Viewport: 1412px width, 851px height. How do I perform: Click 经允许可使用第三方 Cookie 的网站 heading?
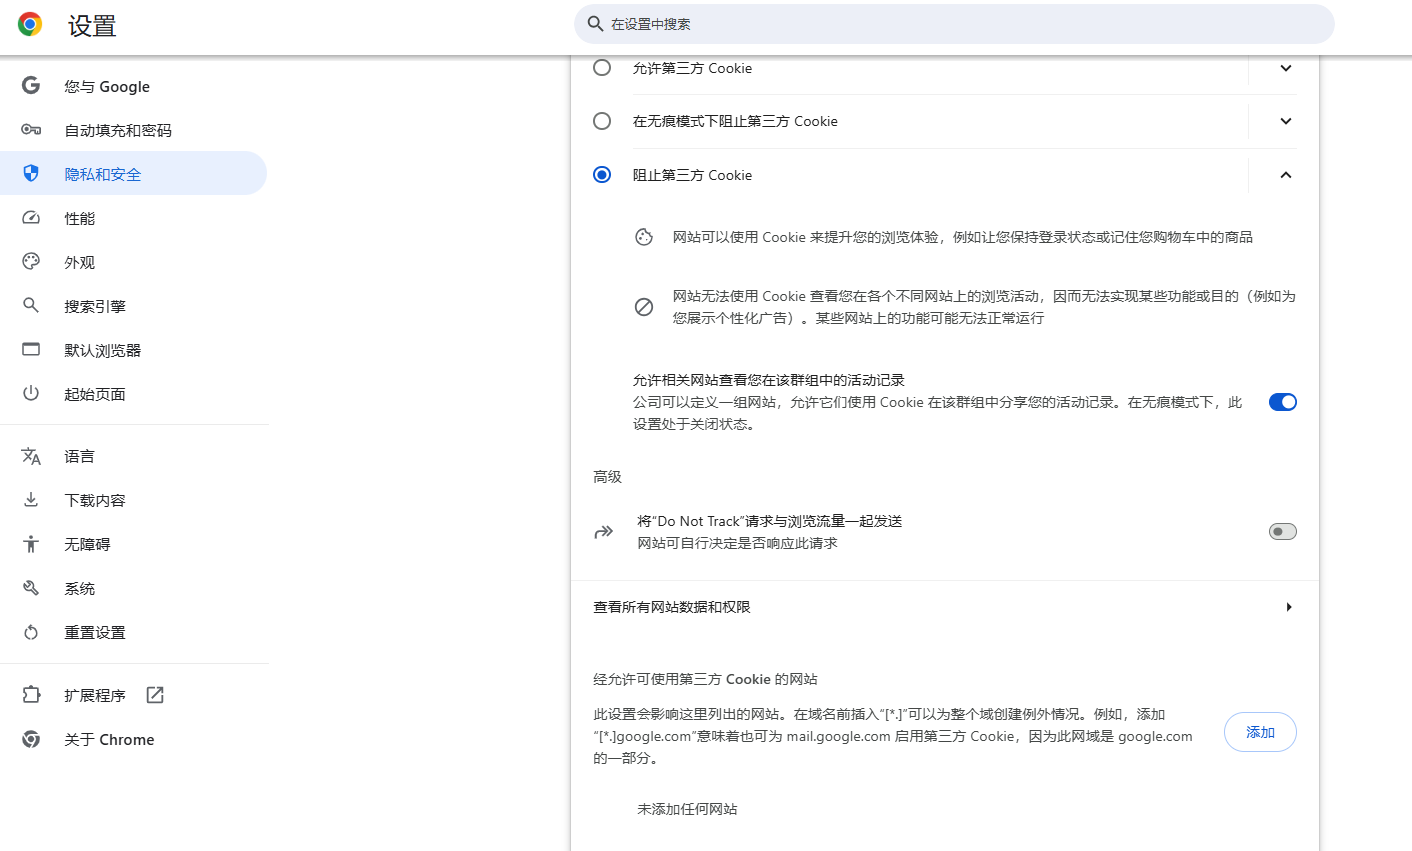pos(705,679)
